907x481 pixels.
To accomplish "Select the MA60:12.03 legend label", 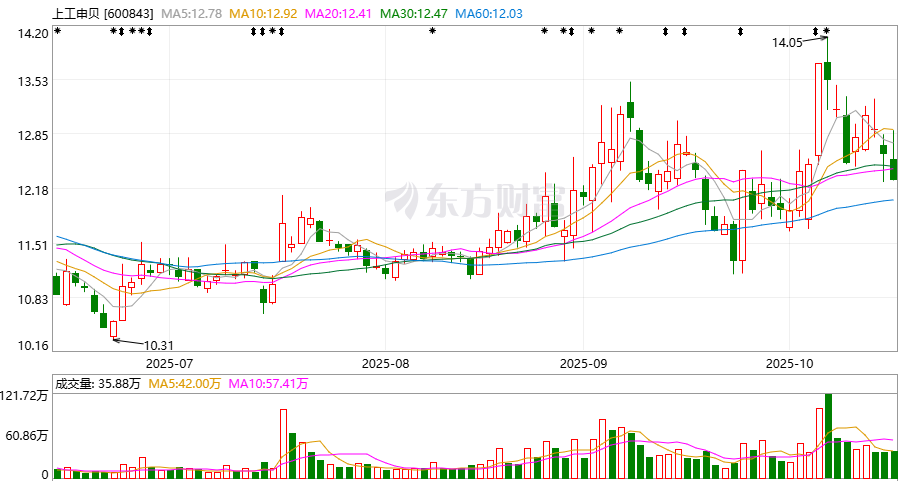I will click(x=489, y=14).
